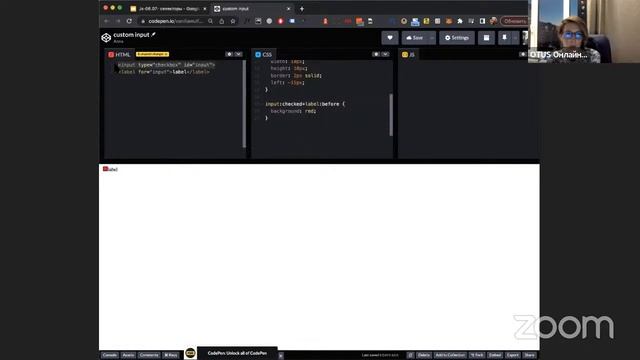Edit the pen title pencil icon

153,35
